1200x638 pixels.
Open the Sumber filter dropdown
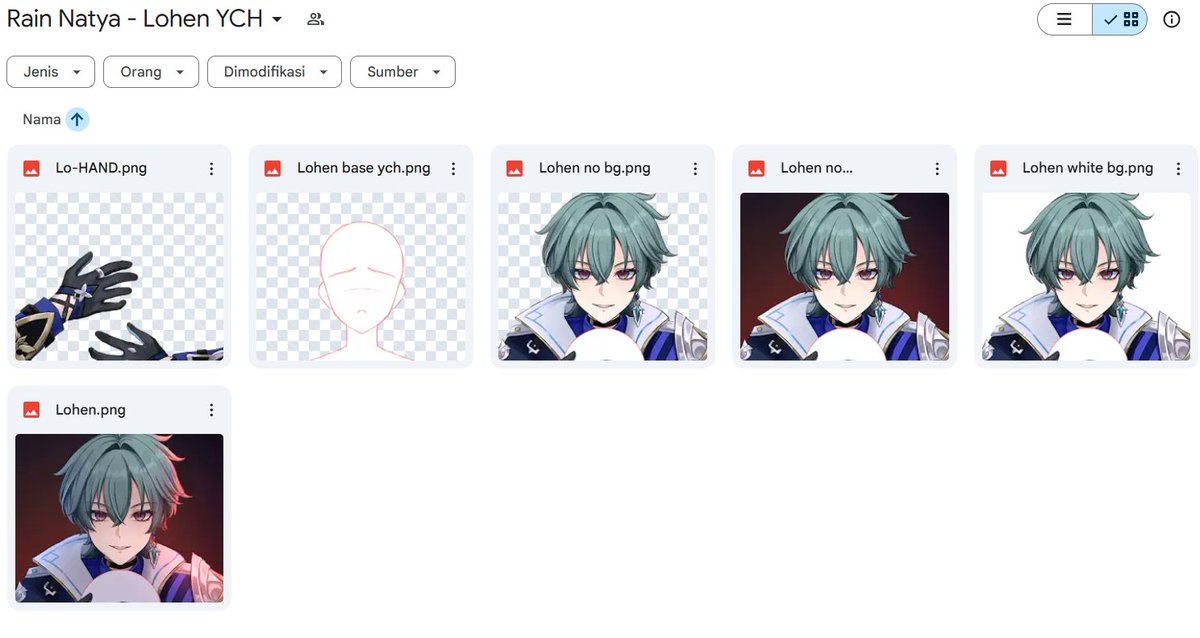point(402,72)
